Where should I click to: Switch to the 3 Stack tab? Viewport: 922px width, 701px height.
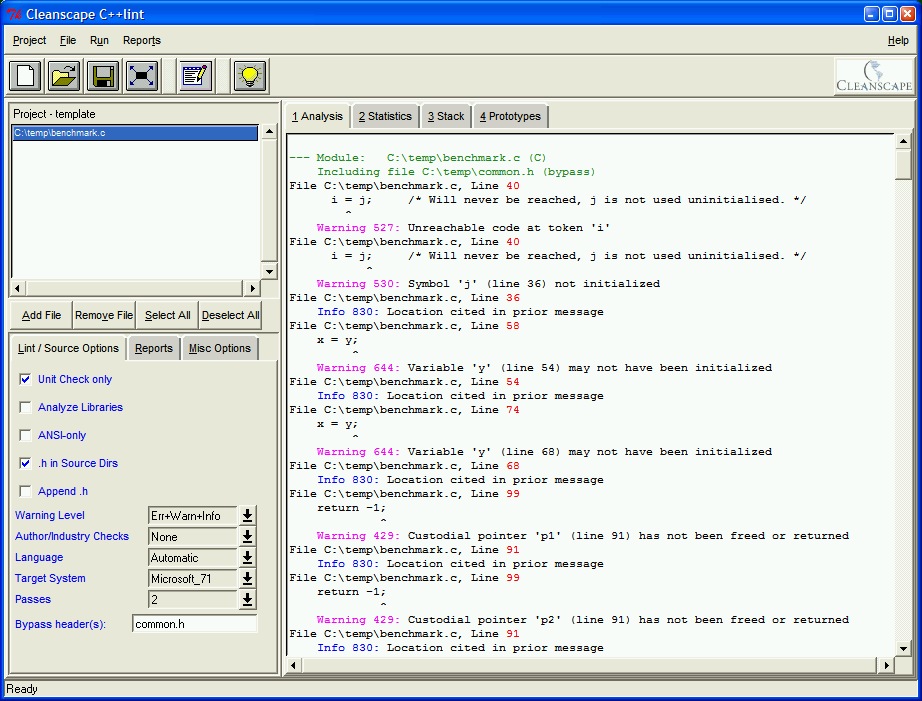(446, 116)
